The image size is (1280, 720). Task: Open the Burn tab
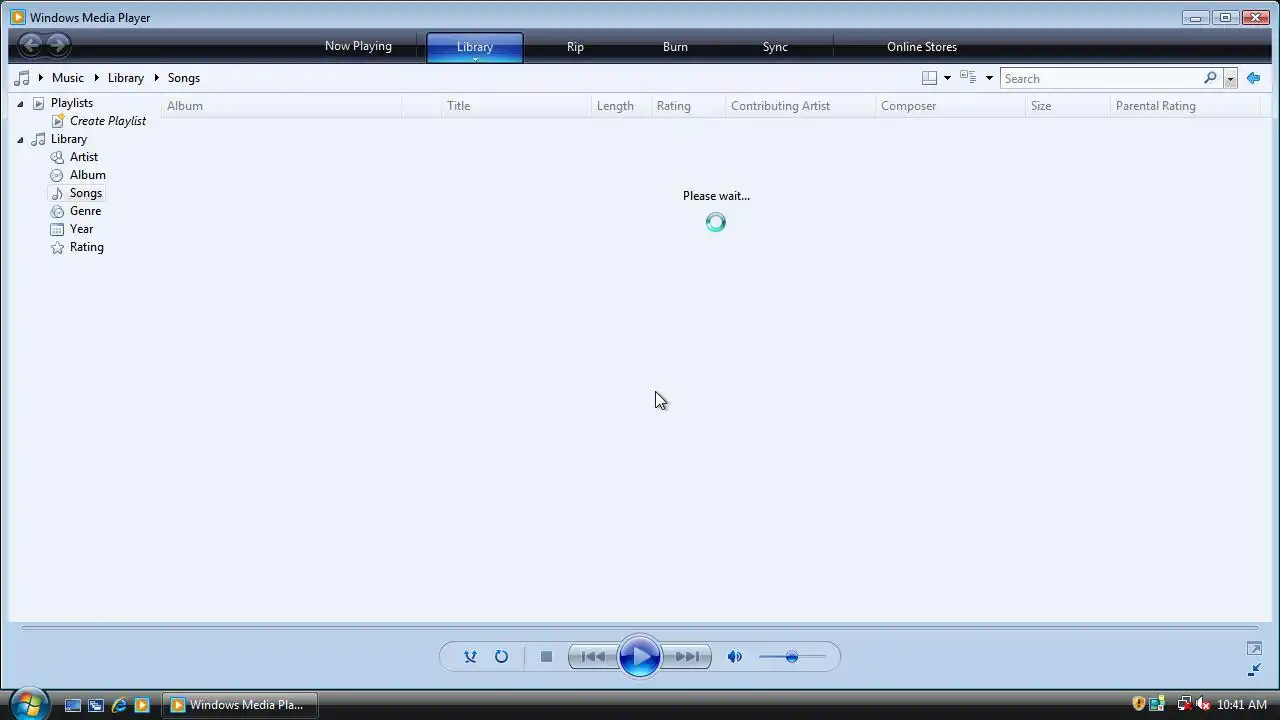click(x=675, y=47)
